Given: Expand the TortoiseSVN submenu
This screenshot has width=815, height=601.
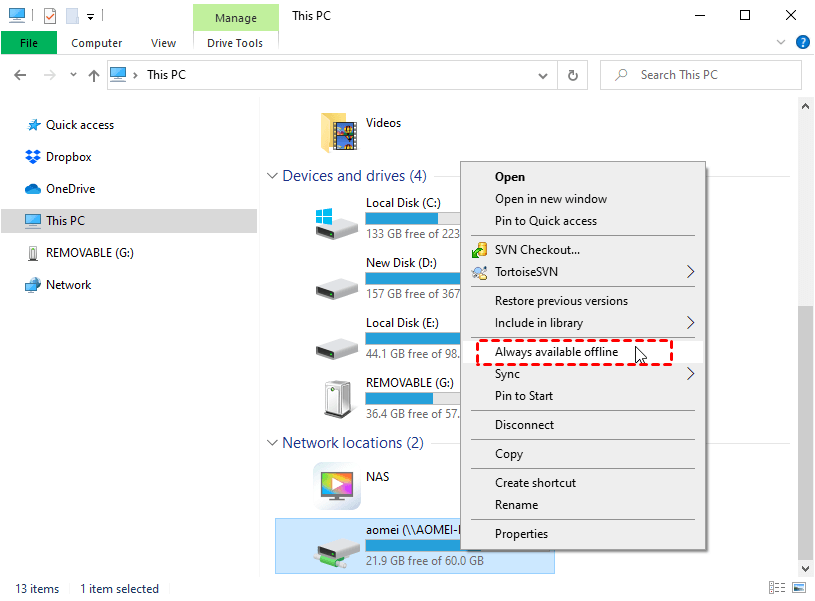Looking at the screenshot, I should pos(689,271).
